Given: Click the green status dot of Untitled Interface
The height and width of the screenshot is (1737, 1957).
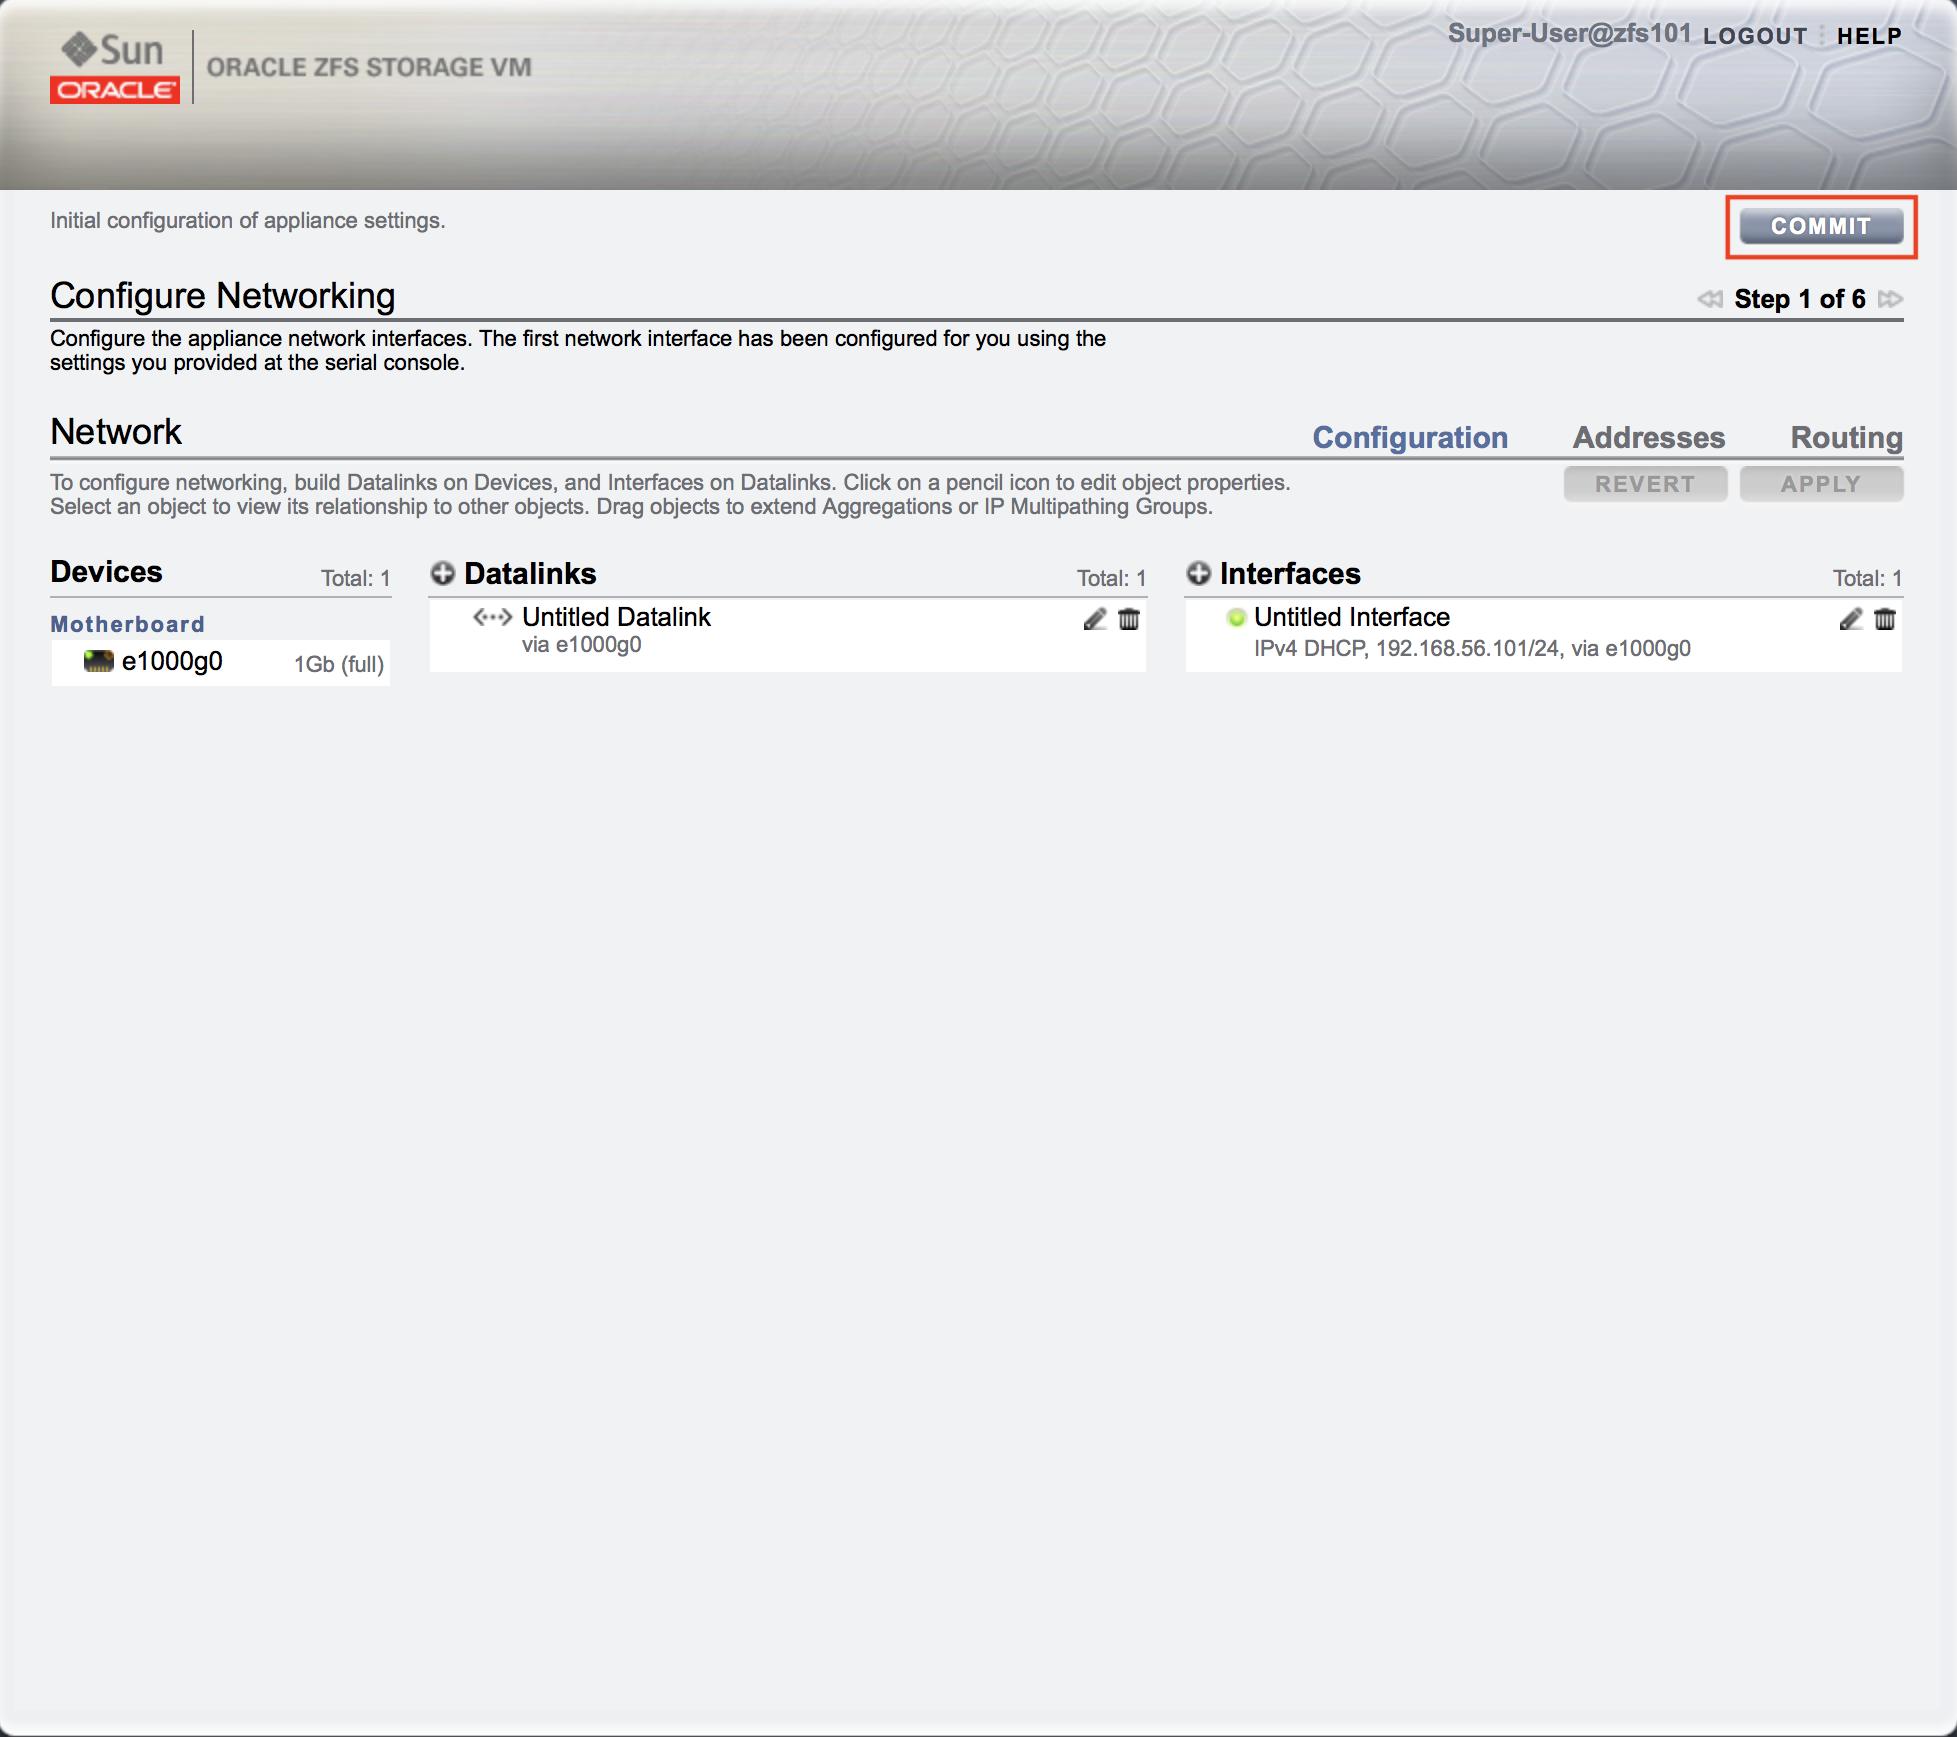Looking at the screenshot, I should pyautogui.click(x=1236, y=617).
